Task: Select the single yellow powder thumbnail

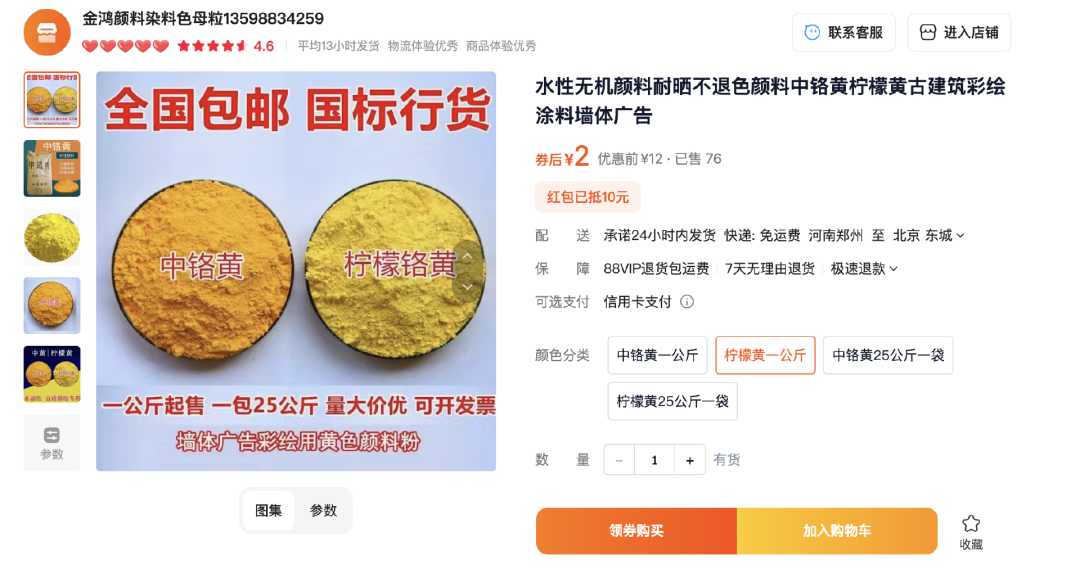Action: tap(52, 237)
